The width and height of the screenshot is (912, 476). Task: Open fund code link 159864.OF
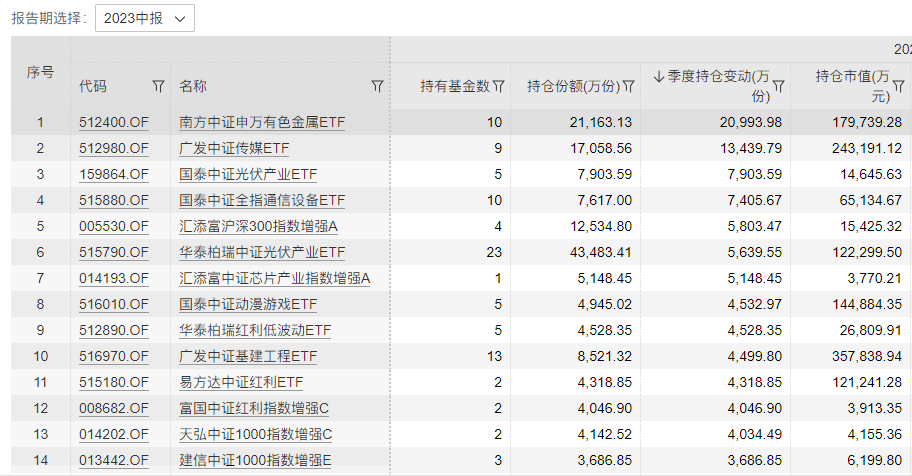click(114, 174)
